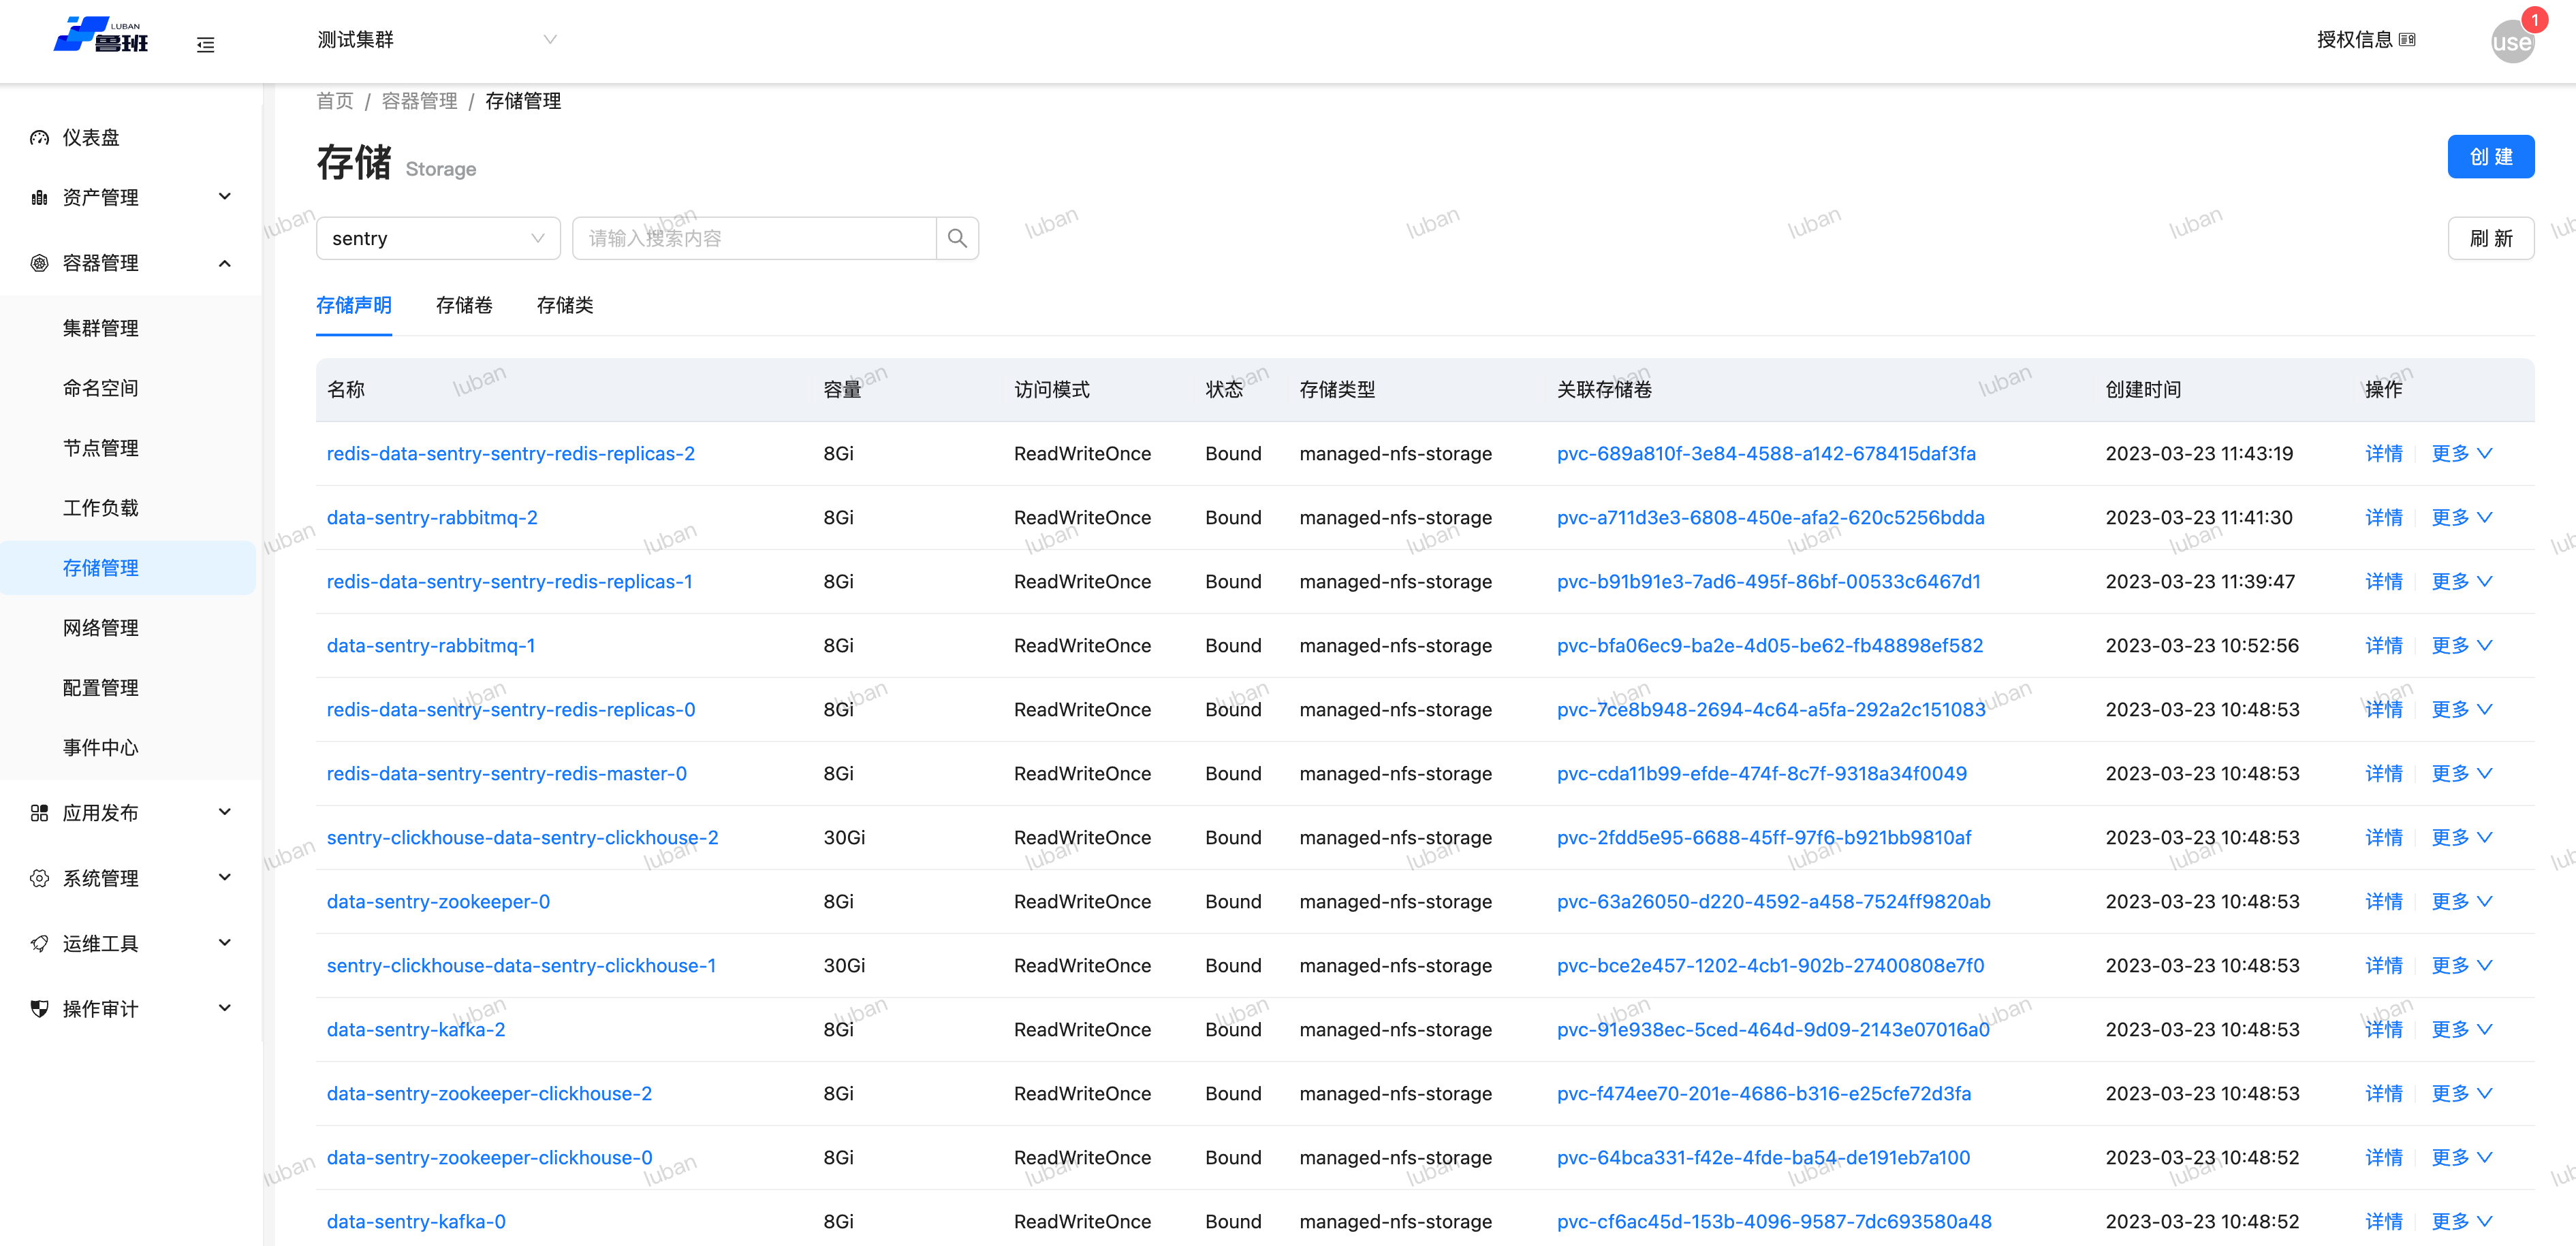Click the 应用发布 grid icon
This screenshot has height=1246, width=2576.
[x=40, y=813]
